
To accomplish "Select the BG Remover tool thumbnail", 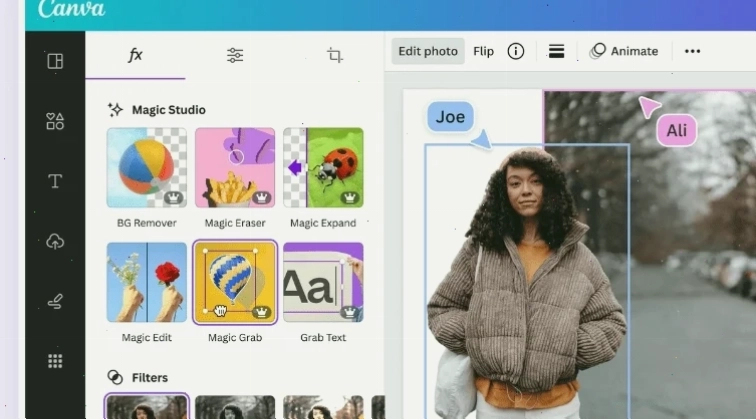I will [x=147, y=168].
